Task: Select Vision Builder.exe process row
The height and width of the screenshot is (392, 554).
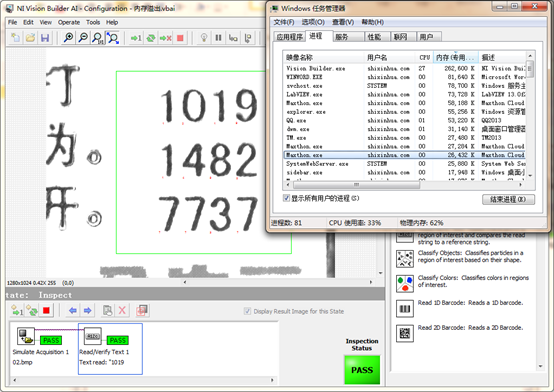Action: 405,68
